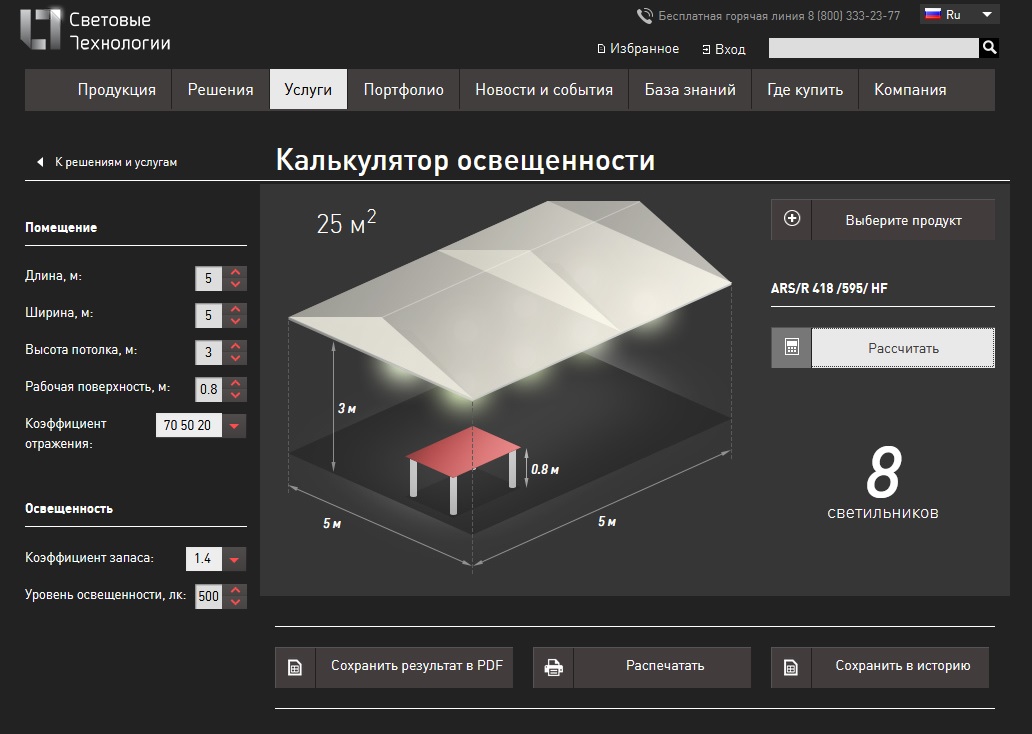Click the site search input field
The height and width of the screenshot is (734, 1032).
(x=873, y=47)
